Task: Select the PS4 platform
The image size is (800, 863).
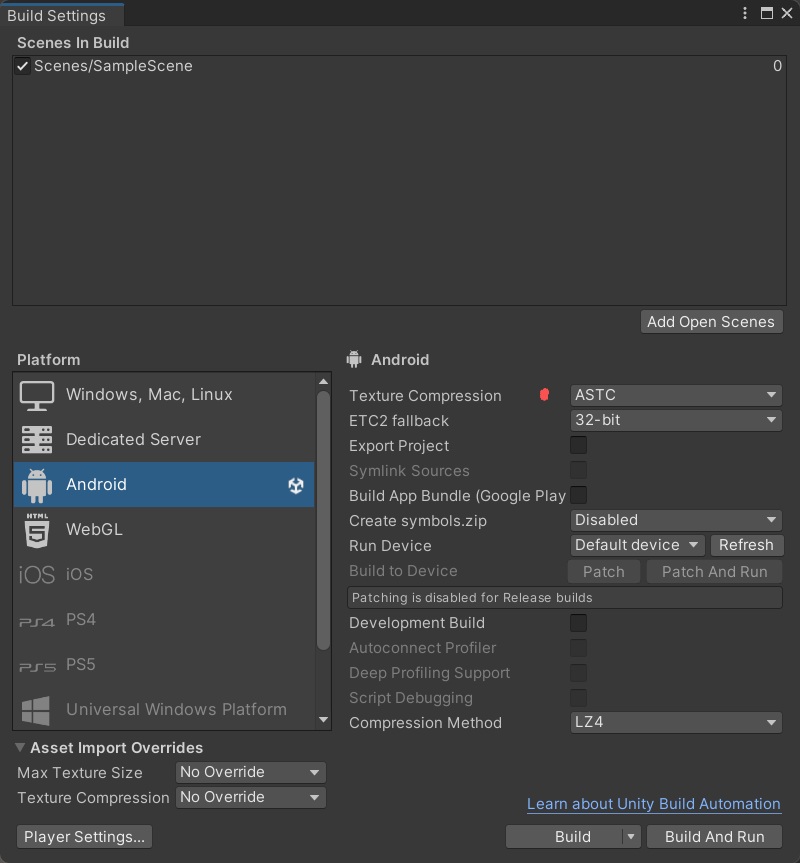Action: 164,620
